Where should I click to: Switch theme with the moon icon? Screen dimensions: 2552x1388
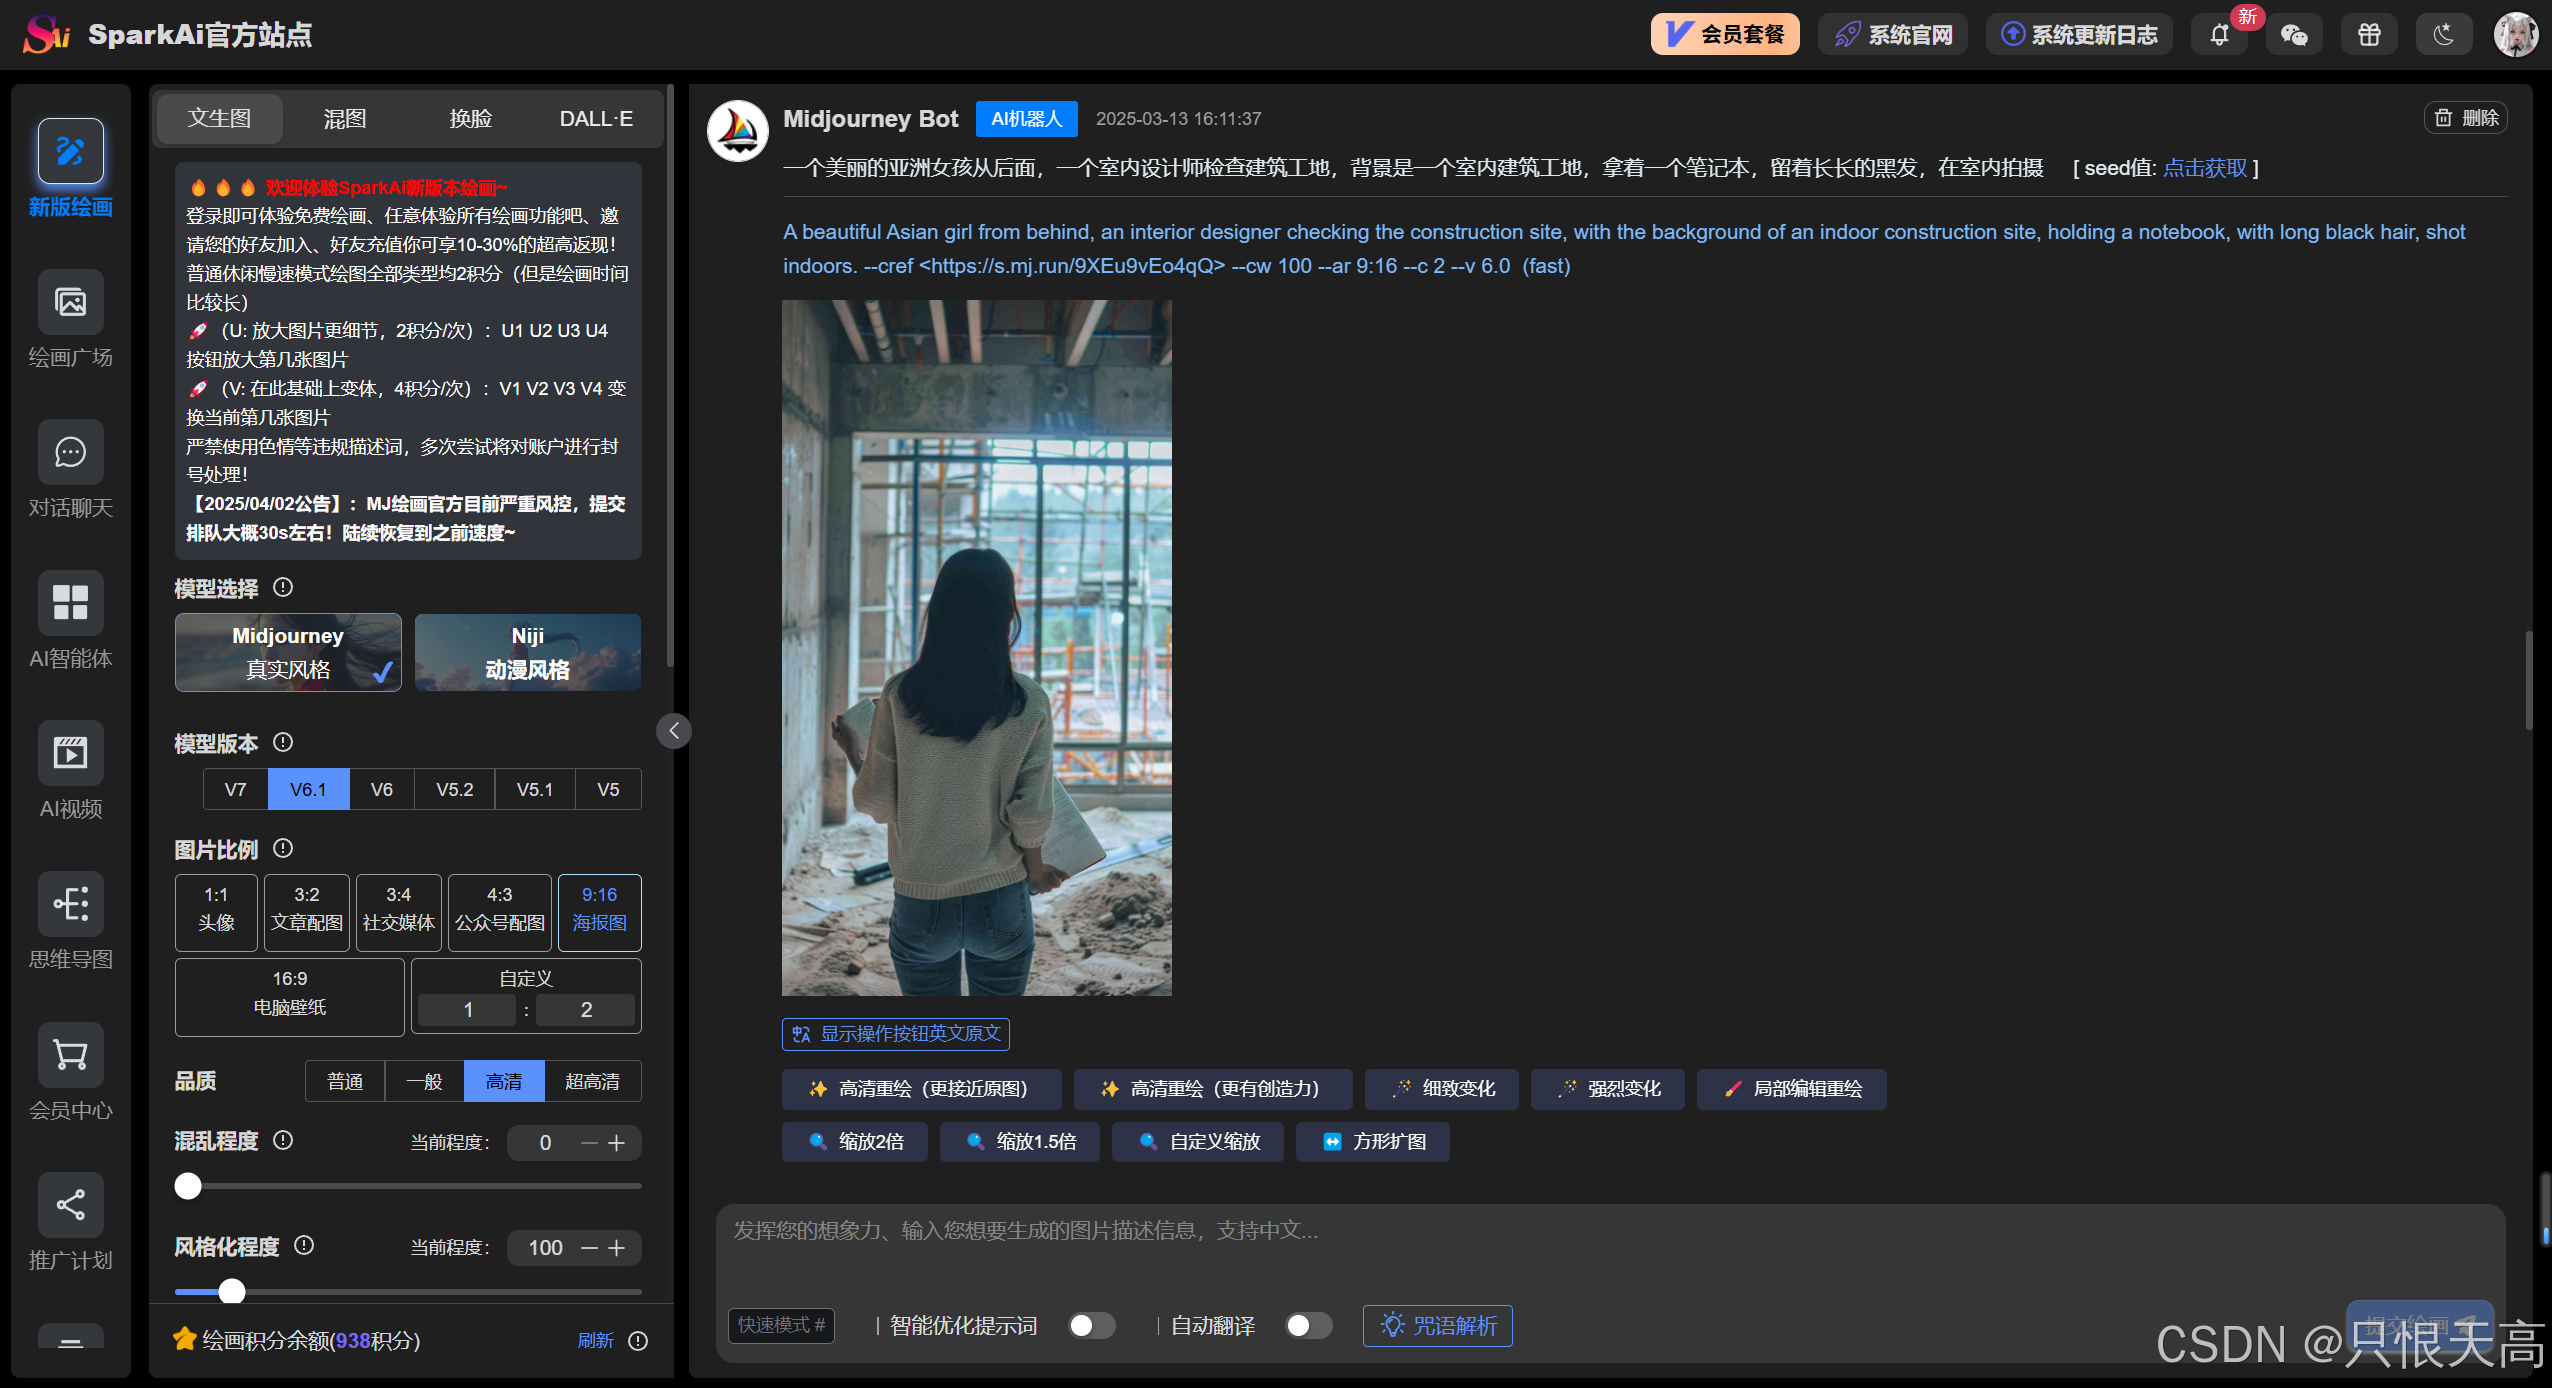(x=2444, y=35)
